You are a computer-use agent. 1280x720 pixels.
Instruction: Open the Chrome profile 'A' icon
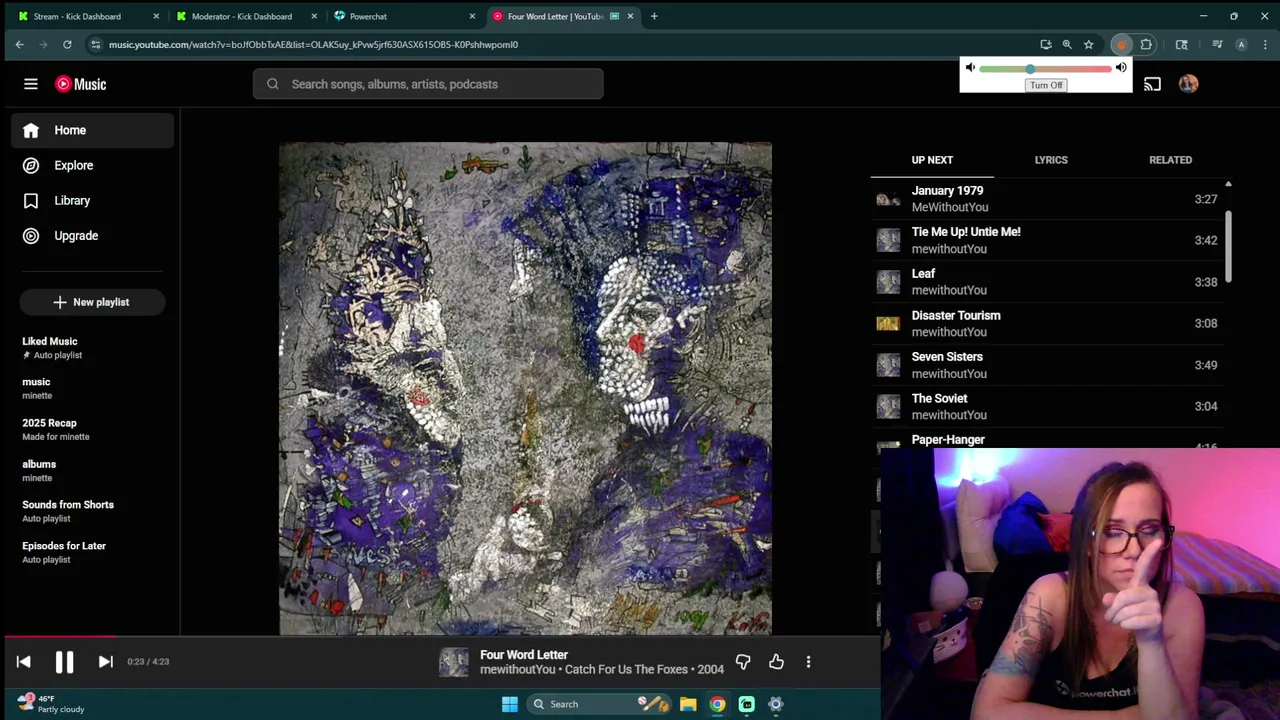pos(1241,44)
